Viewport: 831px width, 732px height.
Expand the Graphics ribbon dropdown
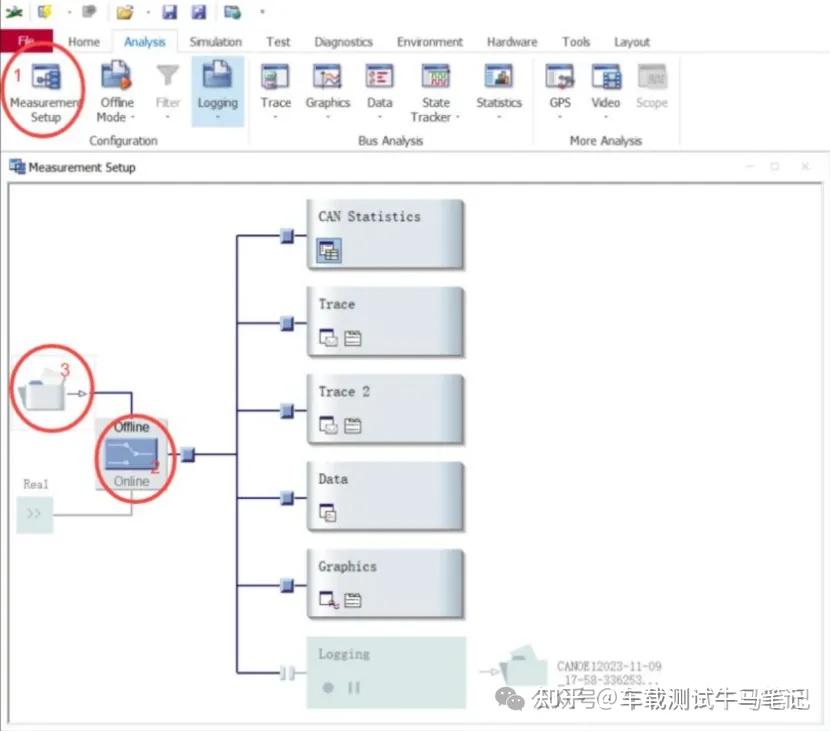[328, 117]
